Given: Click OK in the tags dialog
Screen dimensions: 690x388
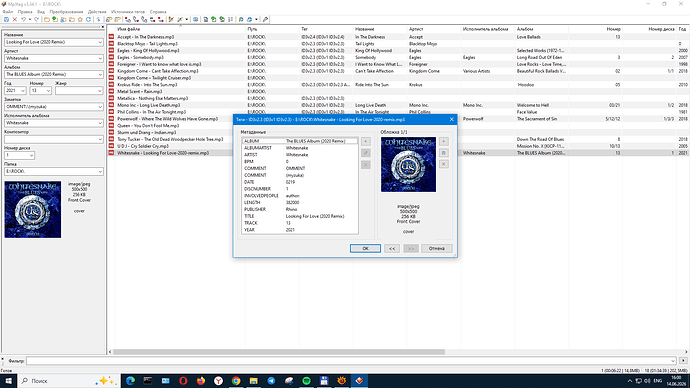Looking at the screenshot, I should click(365, 249).
